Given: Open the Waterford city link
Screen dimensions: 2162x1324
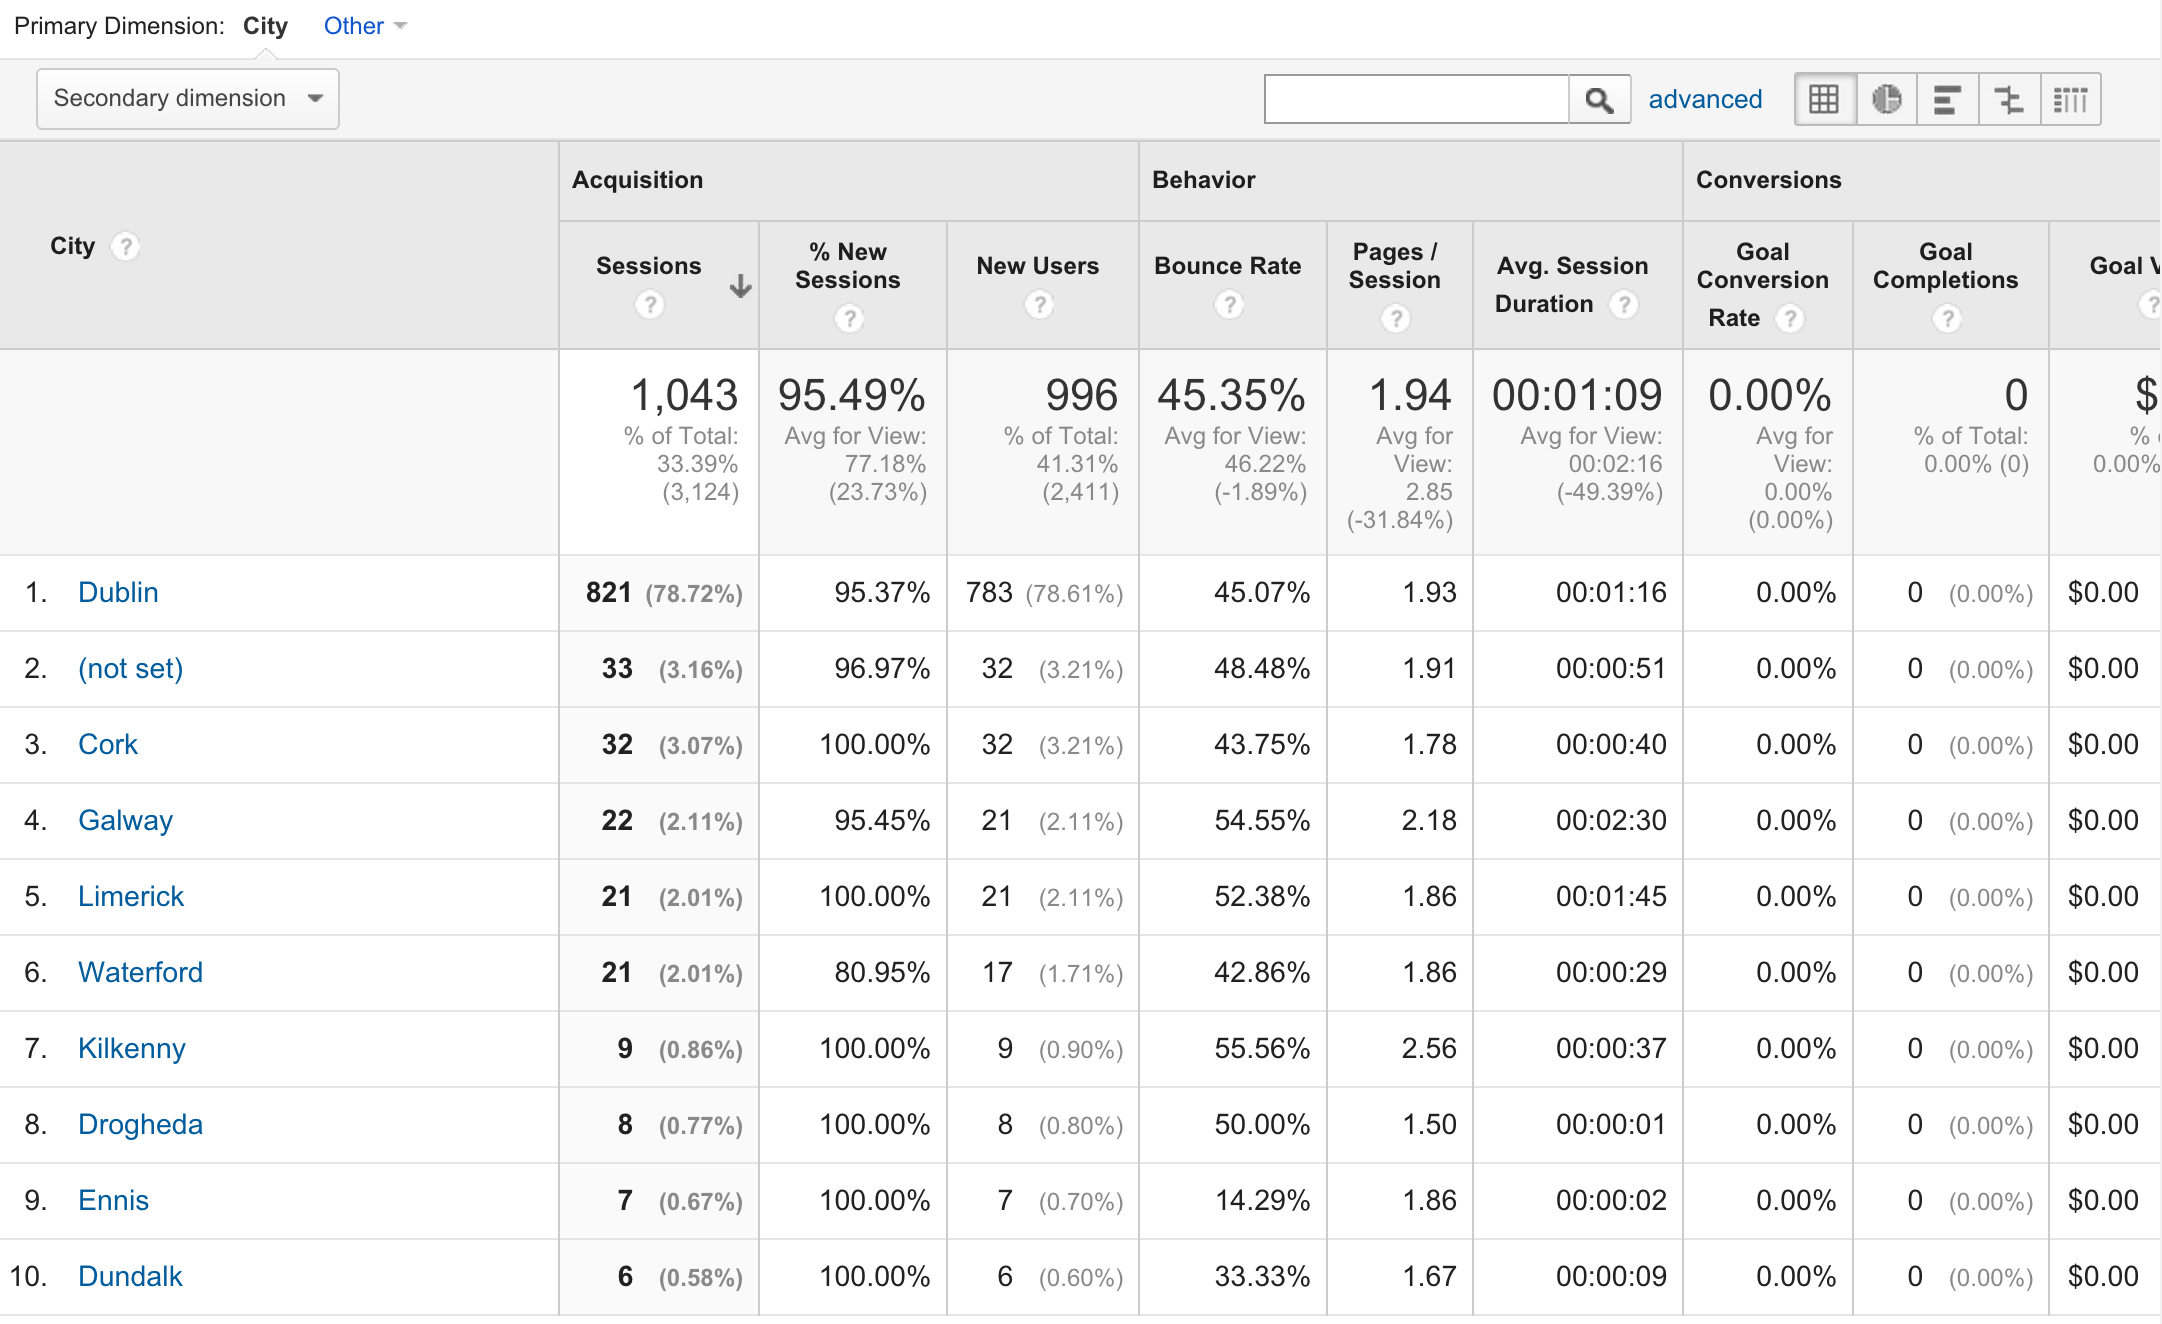Looking at the screenshot, I should click(140, 972).
